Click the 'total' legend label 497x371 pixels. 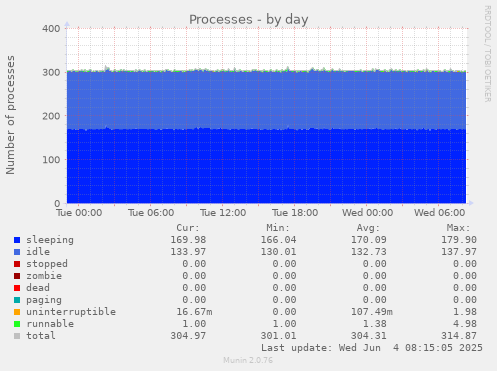point(41,336)
